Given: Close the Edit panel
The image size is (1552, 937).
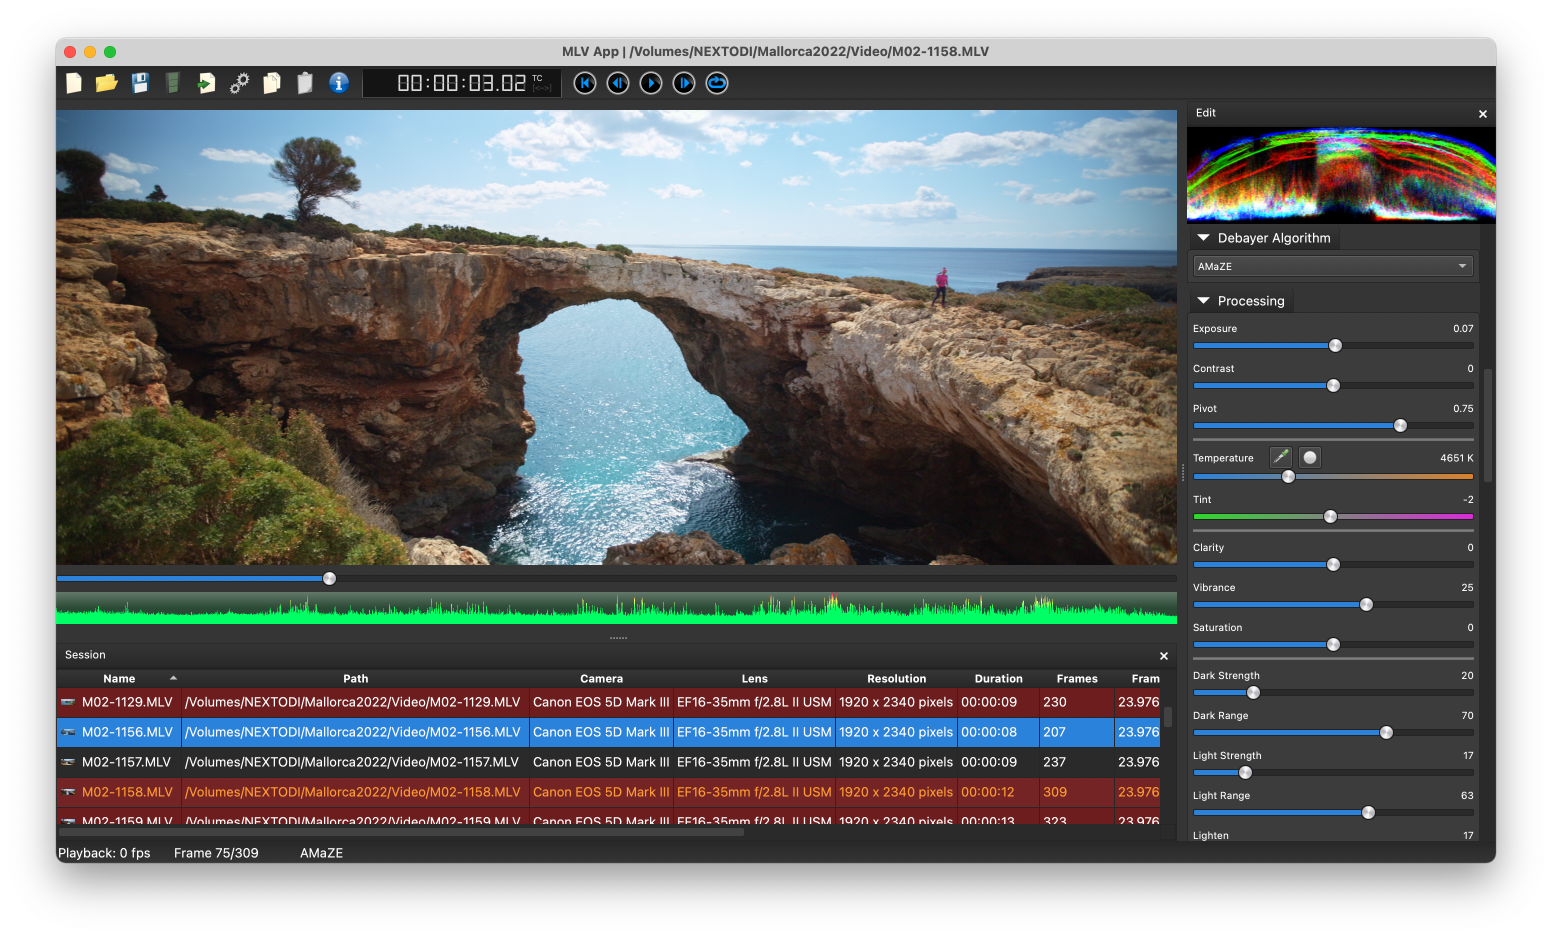Looking at the screenshot, I should click(1483, 114).
